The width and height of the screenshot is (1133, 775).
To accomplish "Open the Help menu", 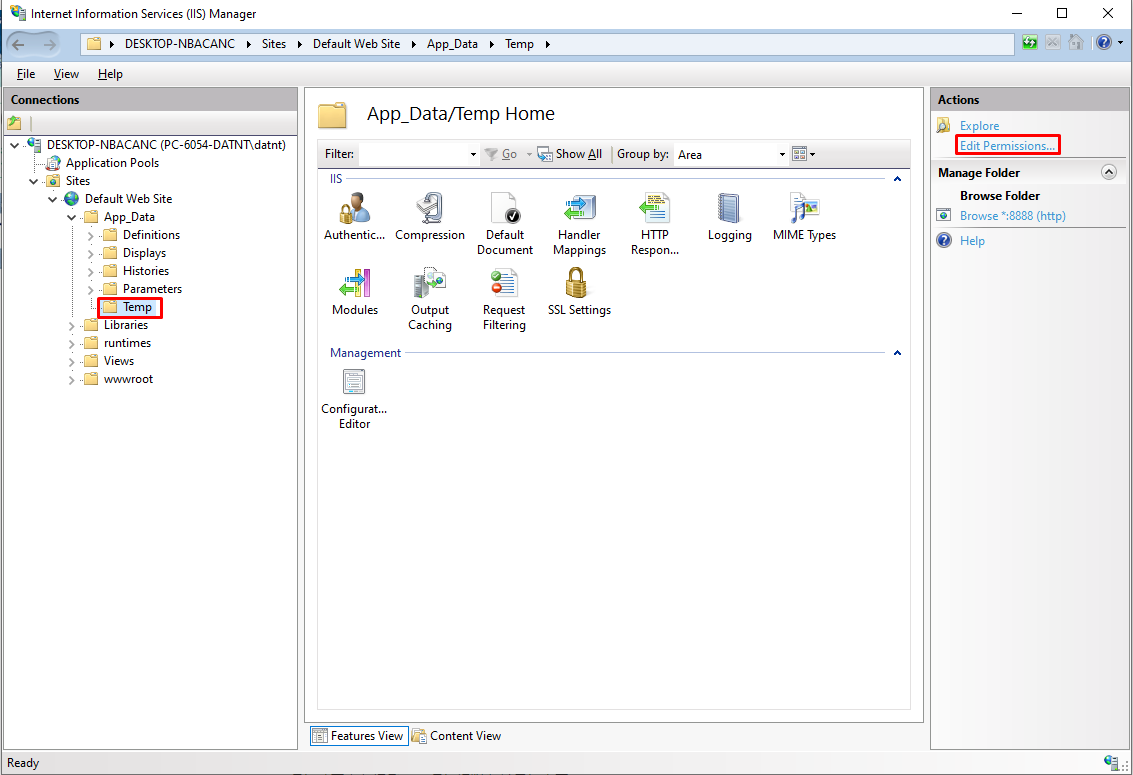I will click(x=110, y=74).
